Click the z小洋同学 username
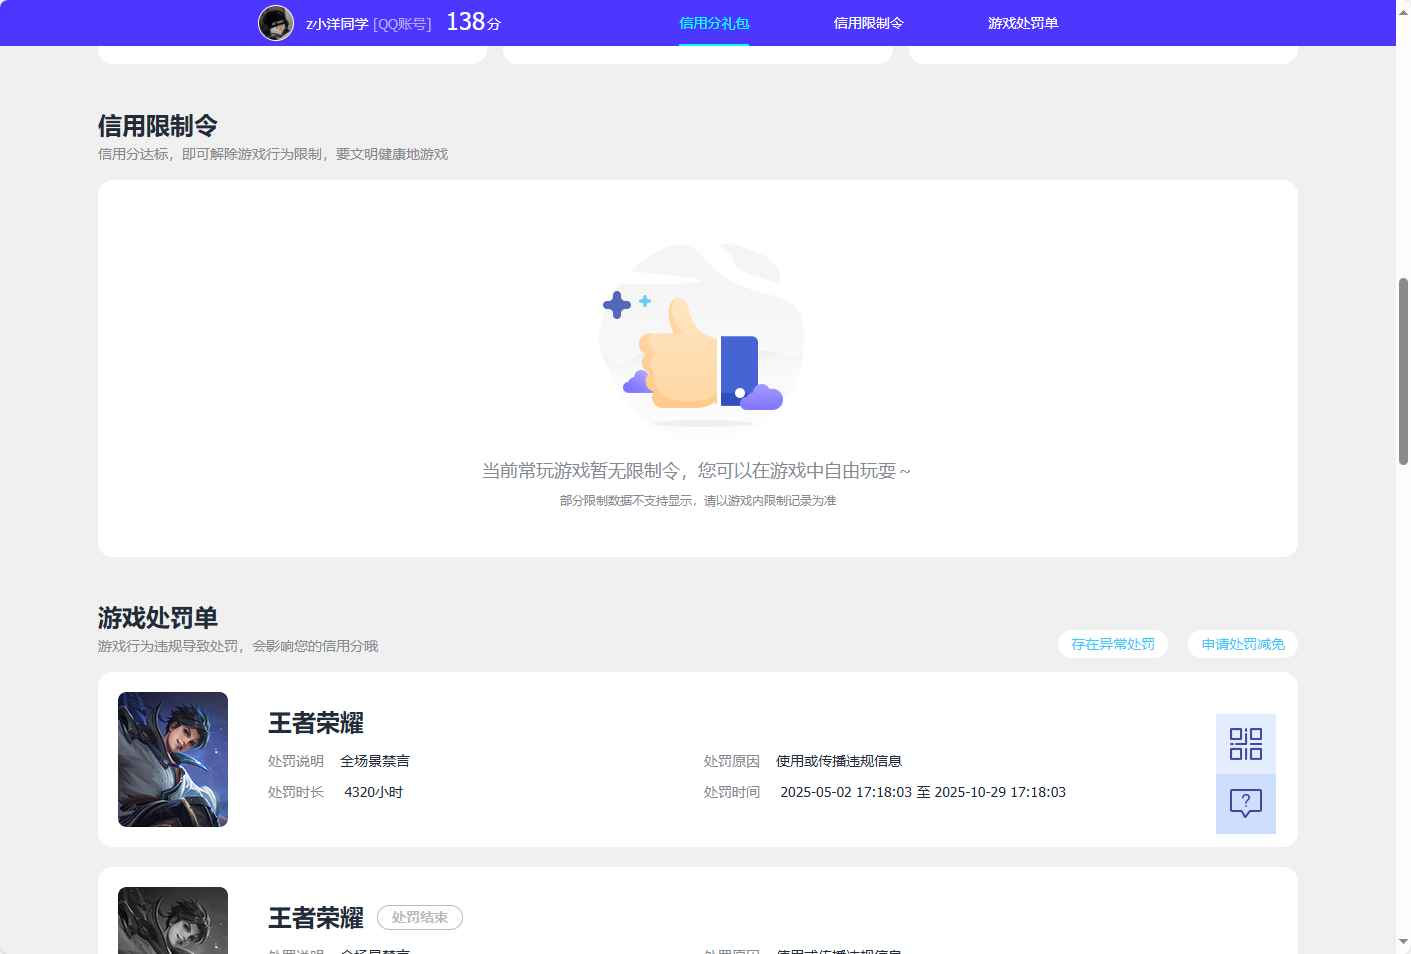The width and height of the screenshot is (1411, 954). [x=337, y=24]
